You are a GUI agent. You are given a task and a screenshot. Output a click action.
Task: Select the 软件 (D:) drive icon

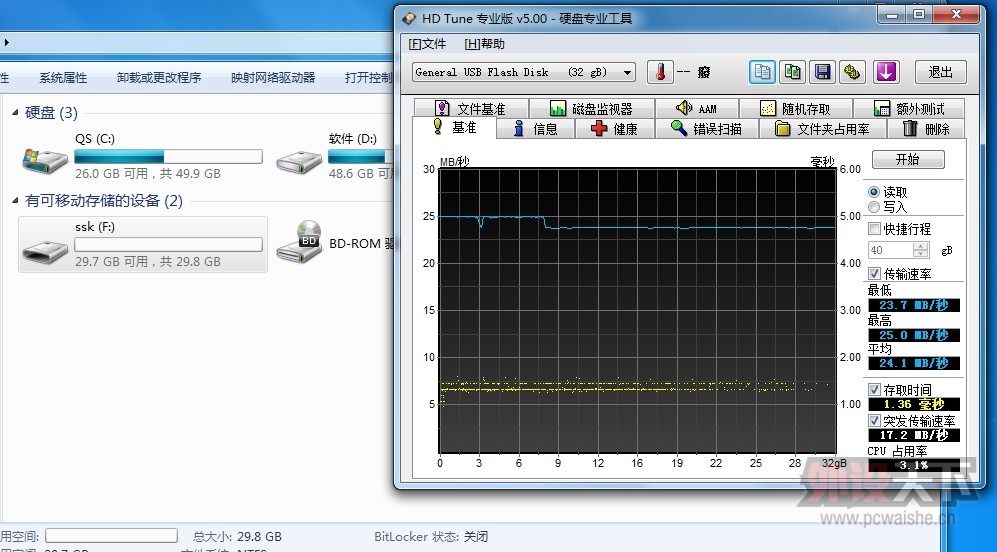point(298,162)
